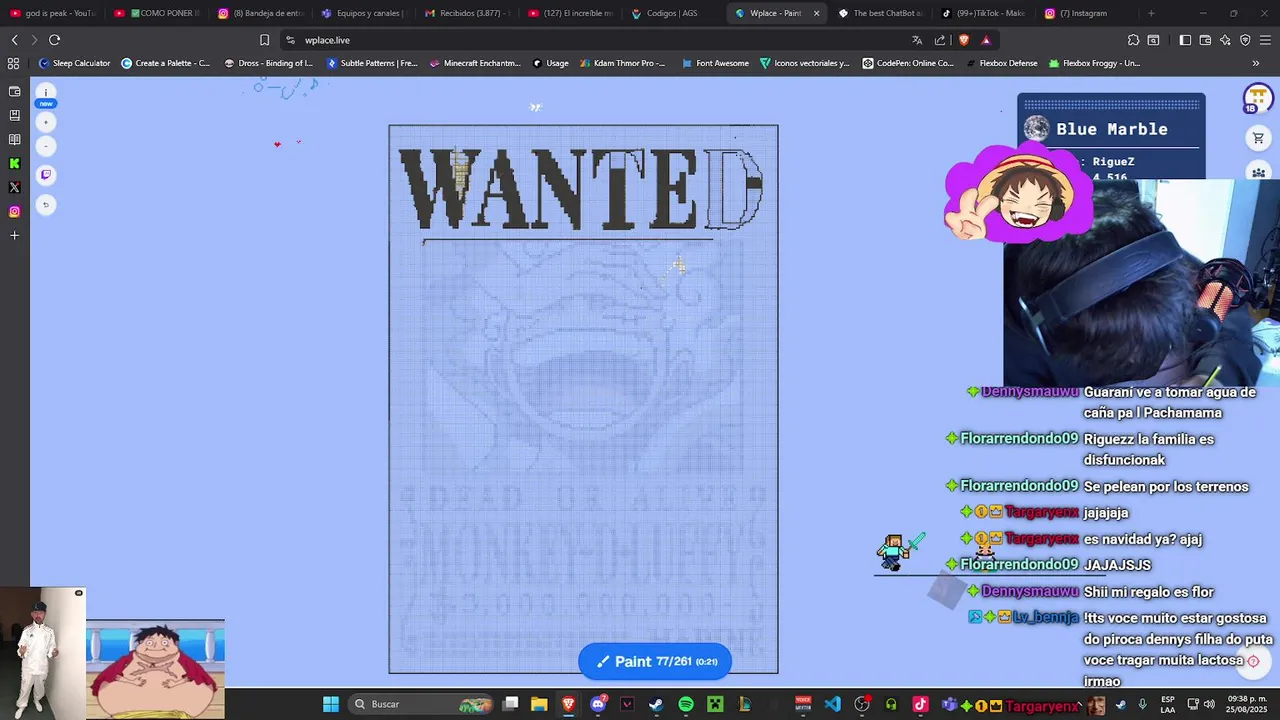Image resolution: width=1280 pixels, height=720 pixels.
Task: Switch to 'Codigos | AGS' tab
Action: coord(672,13)
